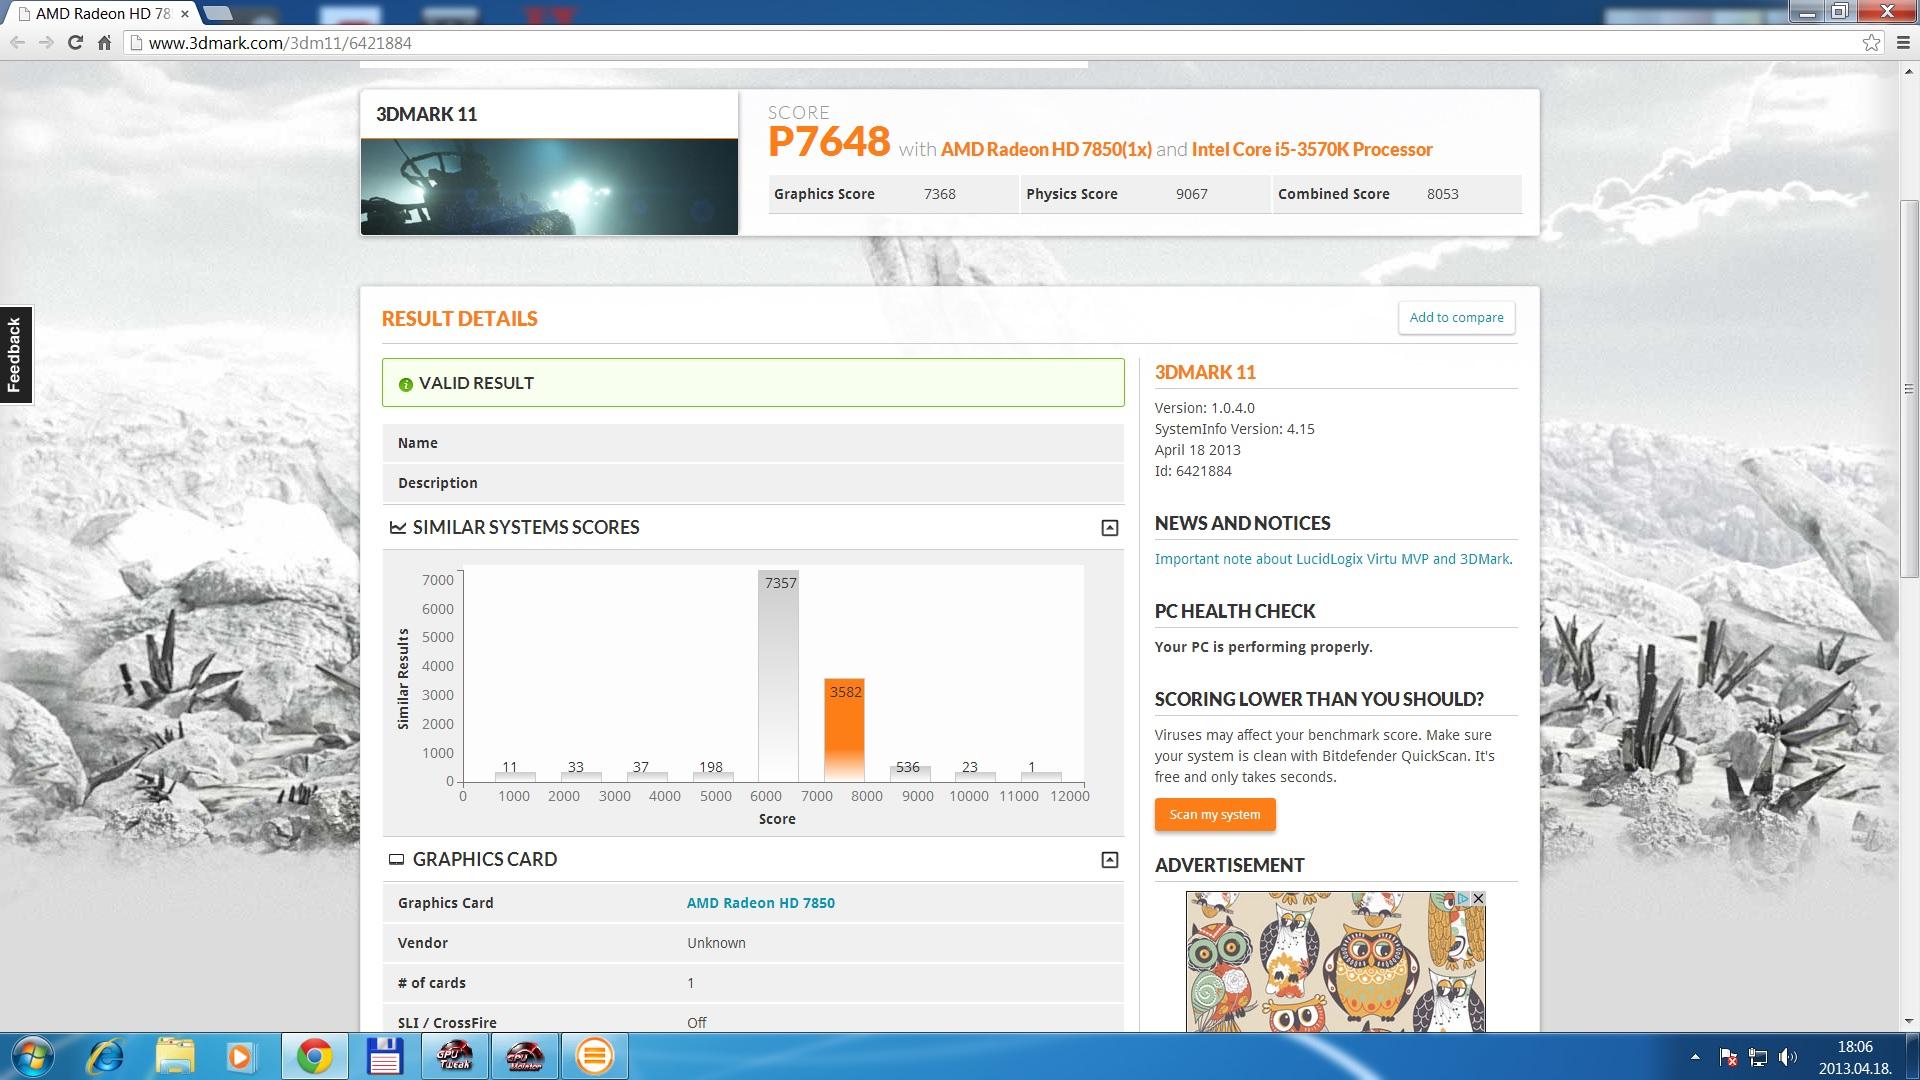Click the 3DMark 11 scene thumbnail
The image size is (1920, 1080).
[x=549, y=187]
